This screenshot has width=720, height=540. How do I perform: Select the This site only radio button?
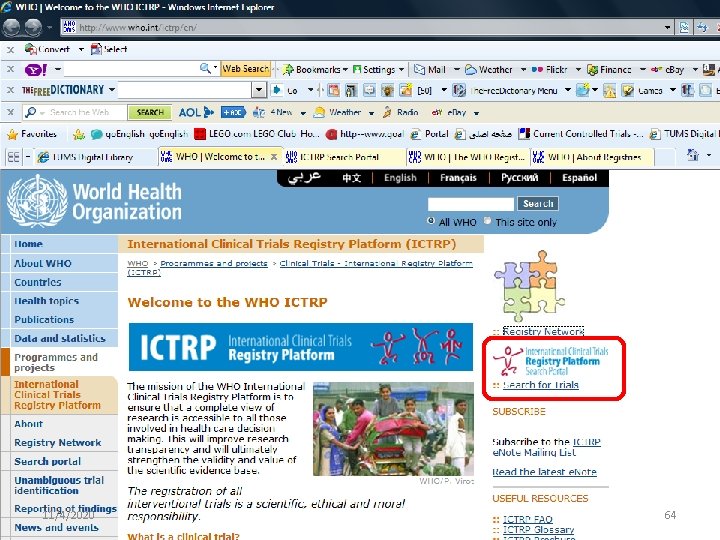tap(487, 221)
